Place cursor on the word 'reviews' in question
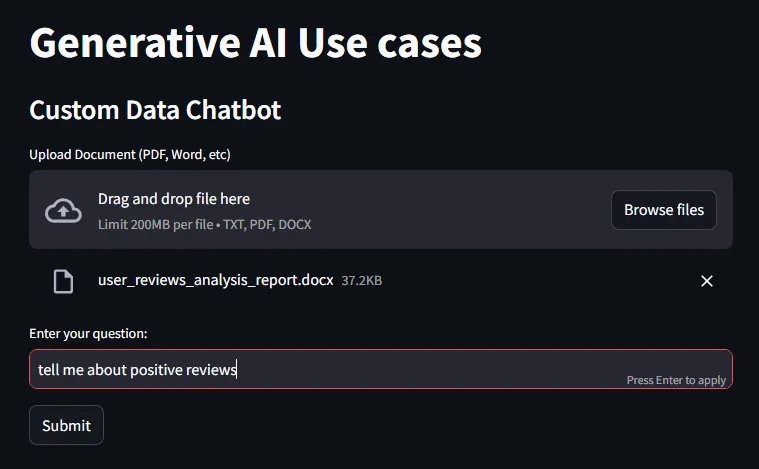Image resolution: width=759 pixels, height=469 pixels. tap(211, 370)
